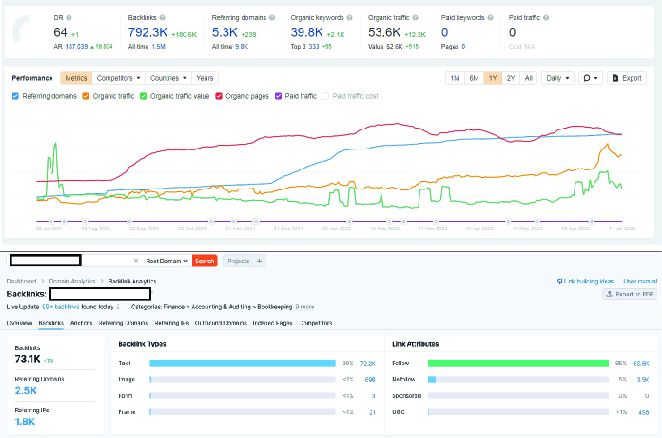Uncheck the Referring domains checkbox
This screenshot has width=662, height=438.
(x=14, y=96)
